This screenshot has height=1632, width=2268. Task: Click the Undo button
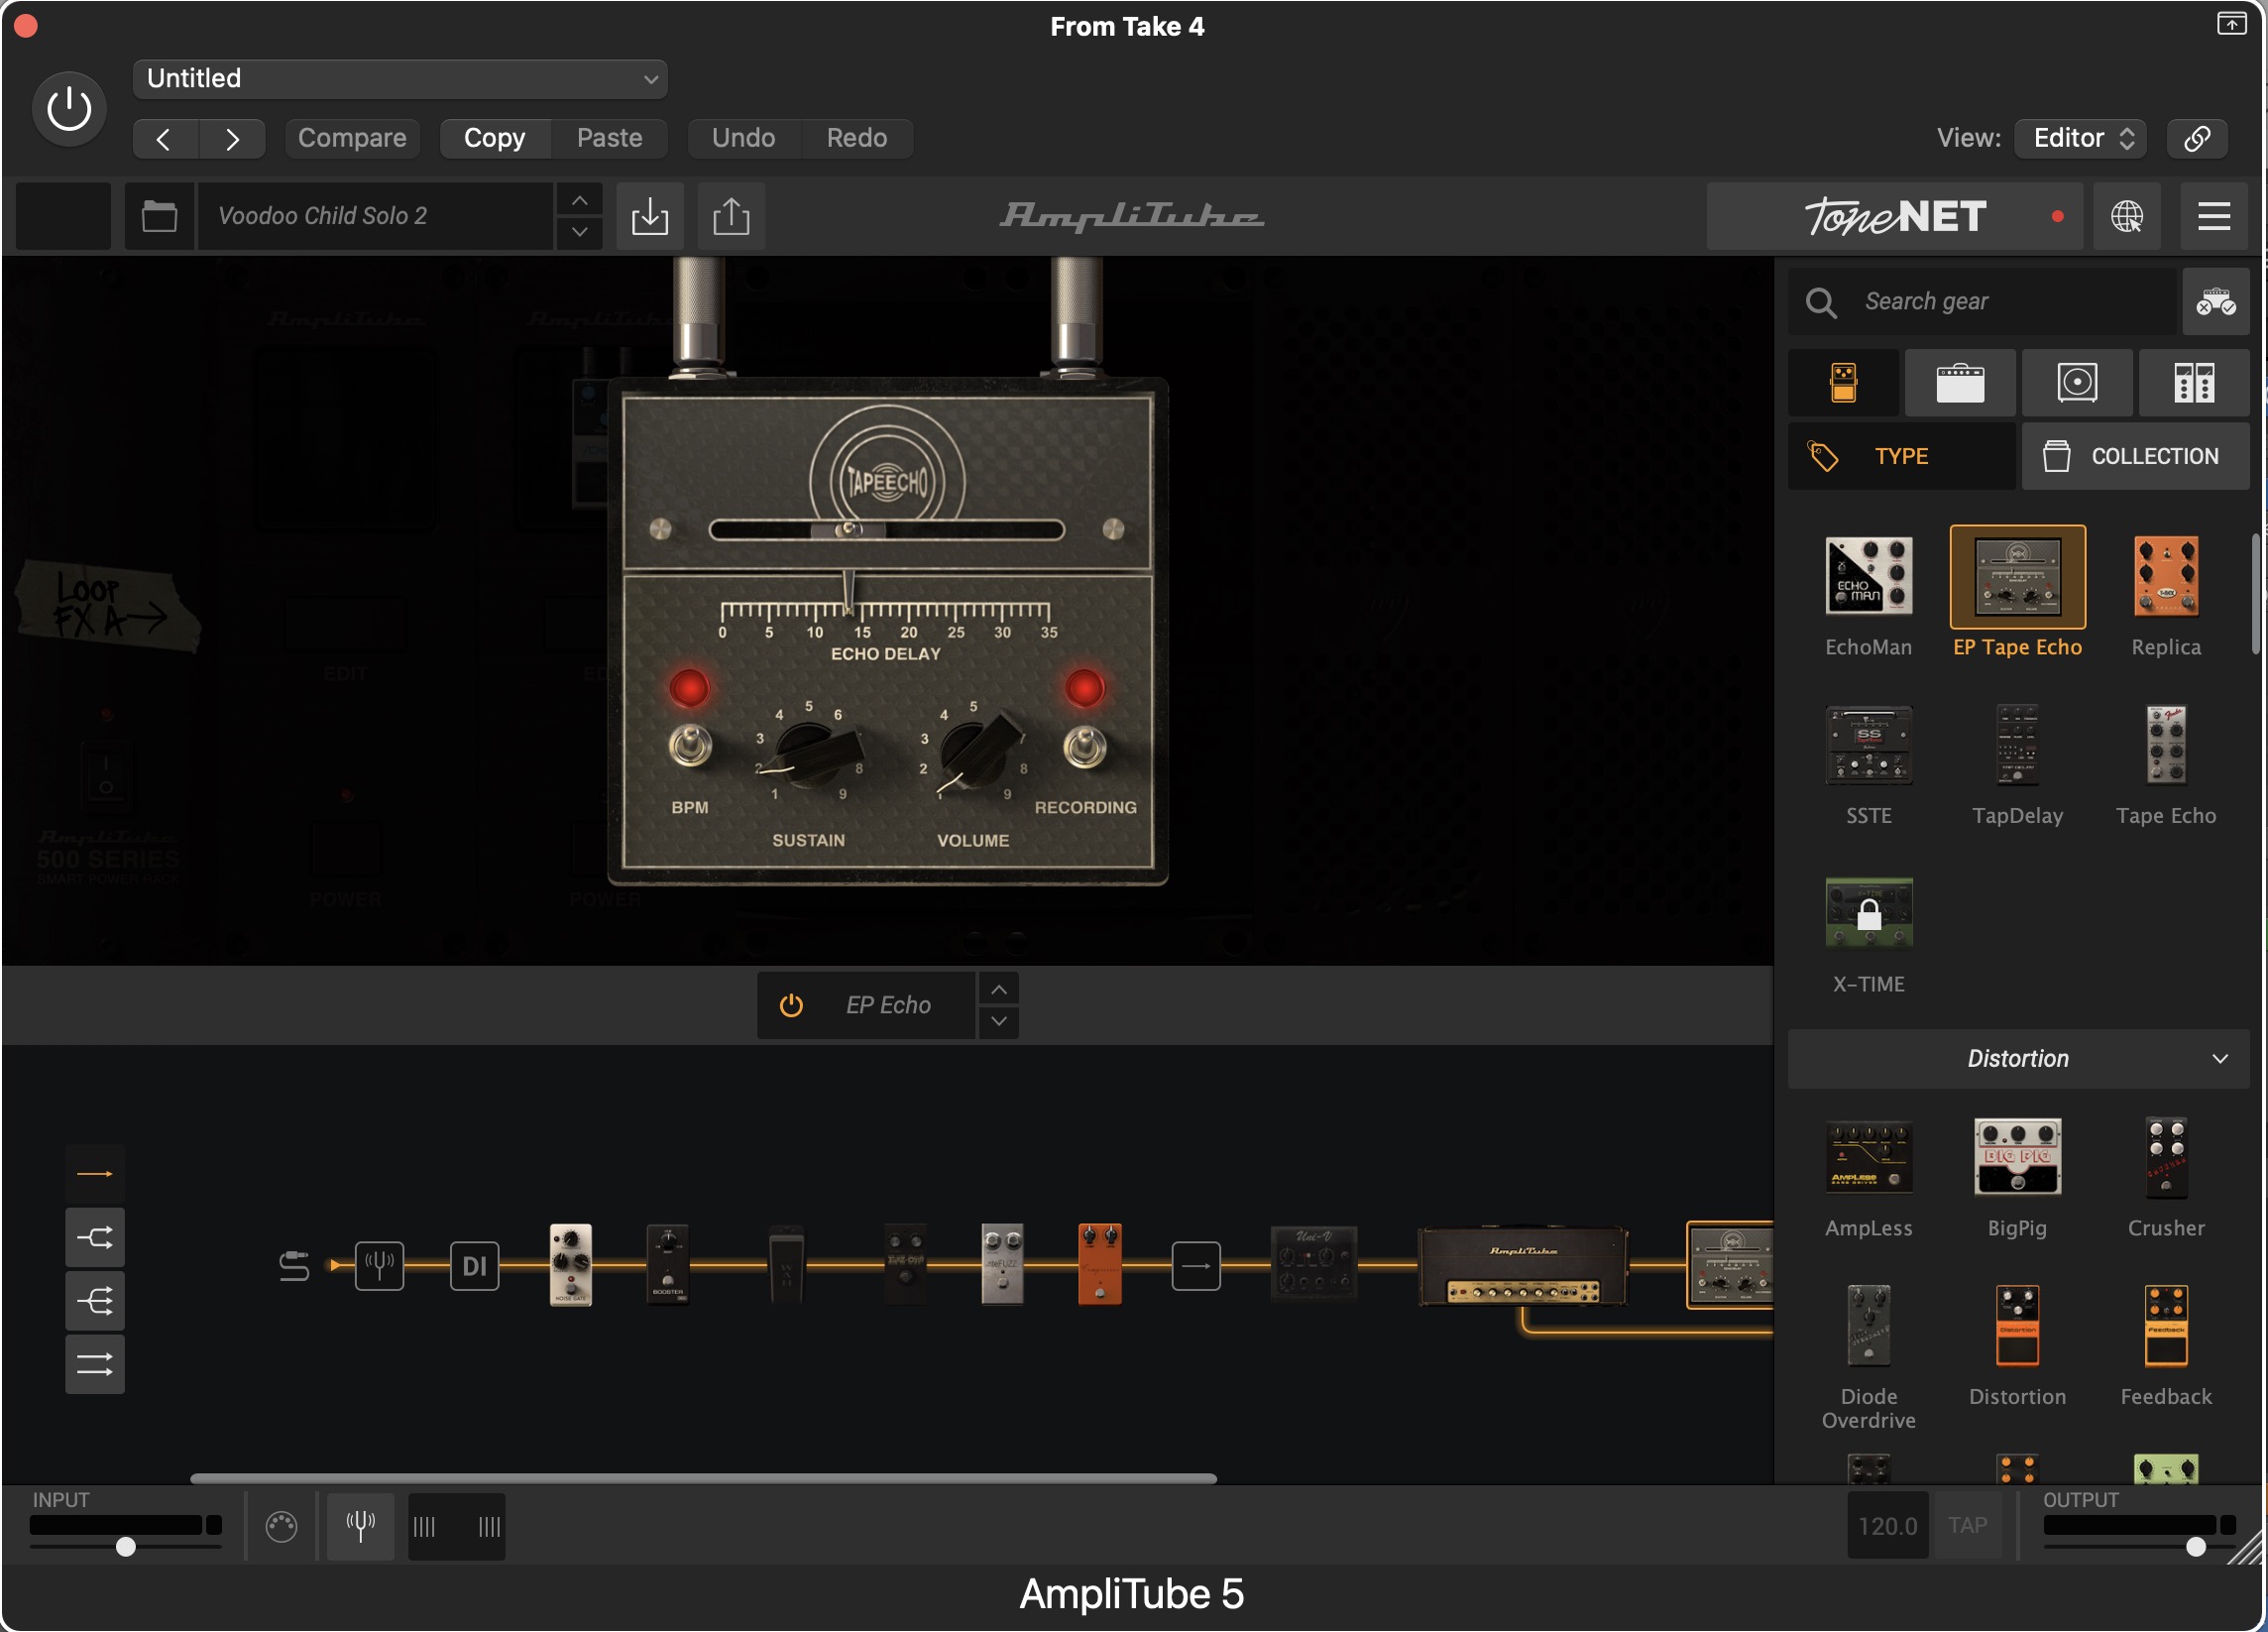743,138
